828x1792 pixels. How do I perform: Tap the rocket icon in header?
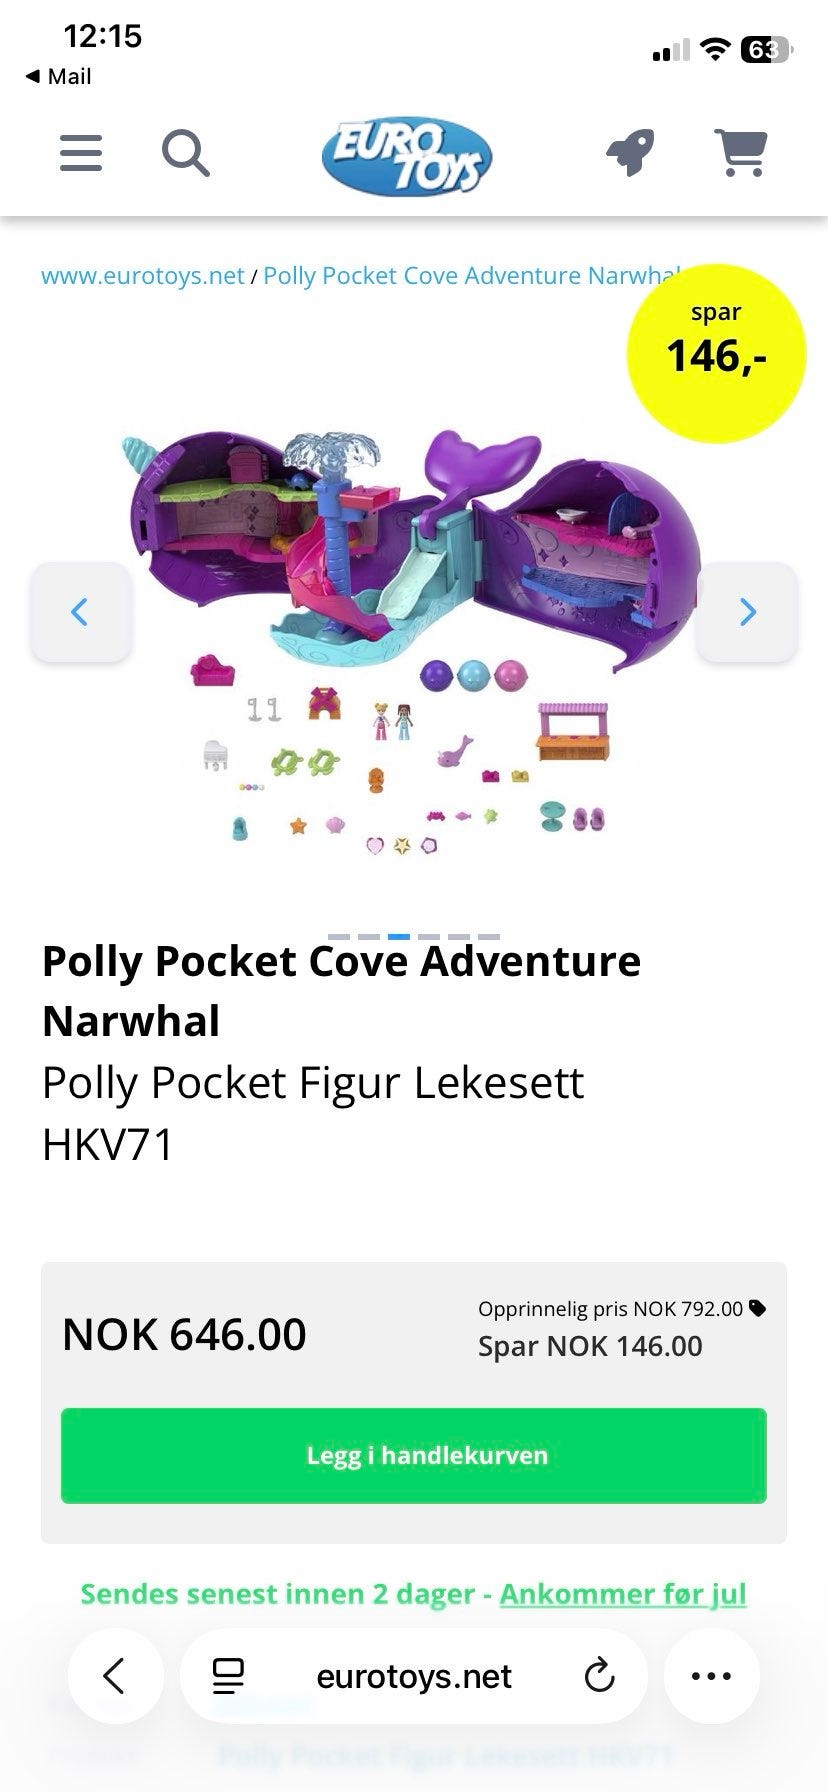coord(630,153)
